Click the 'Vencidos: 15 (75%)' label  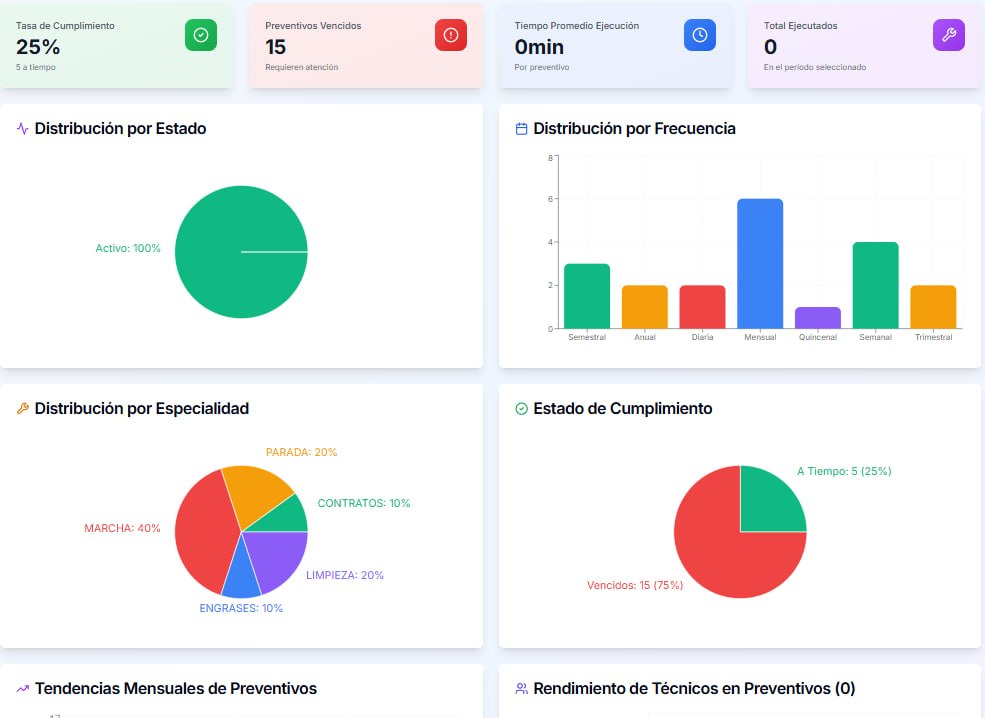[635, 585]
